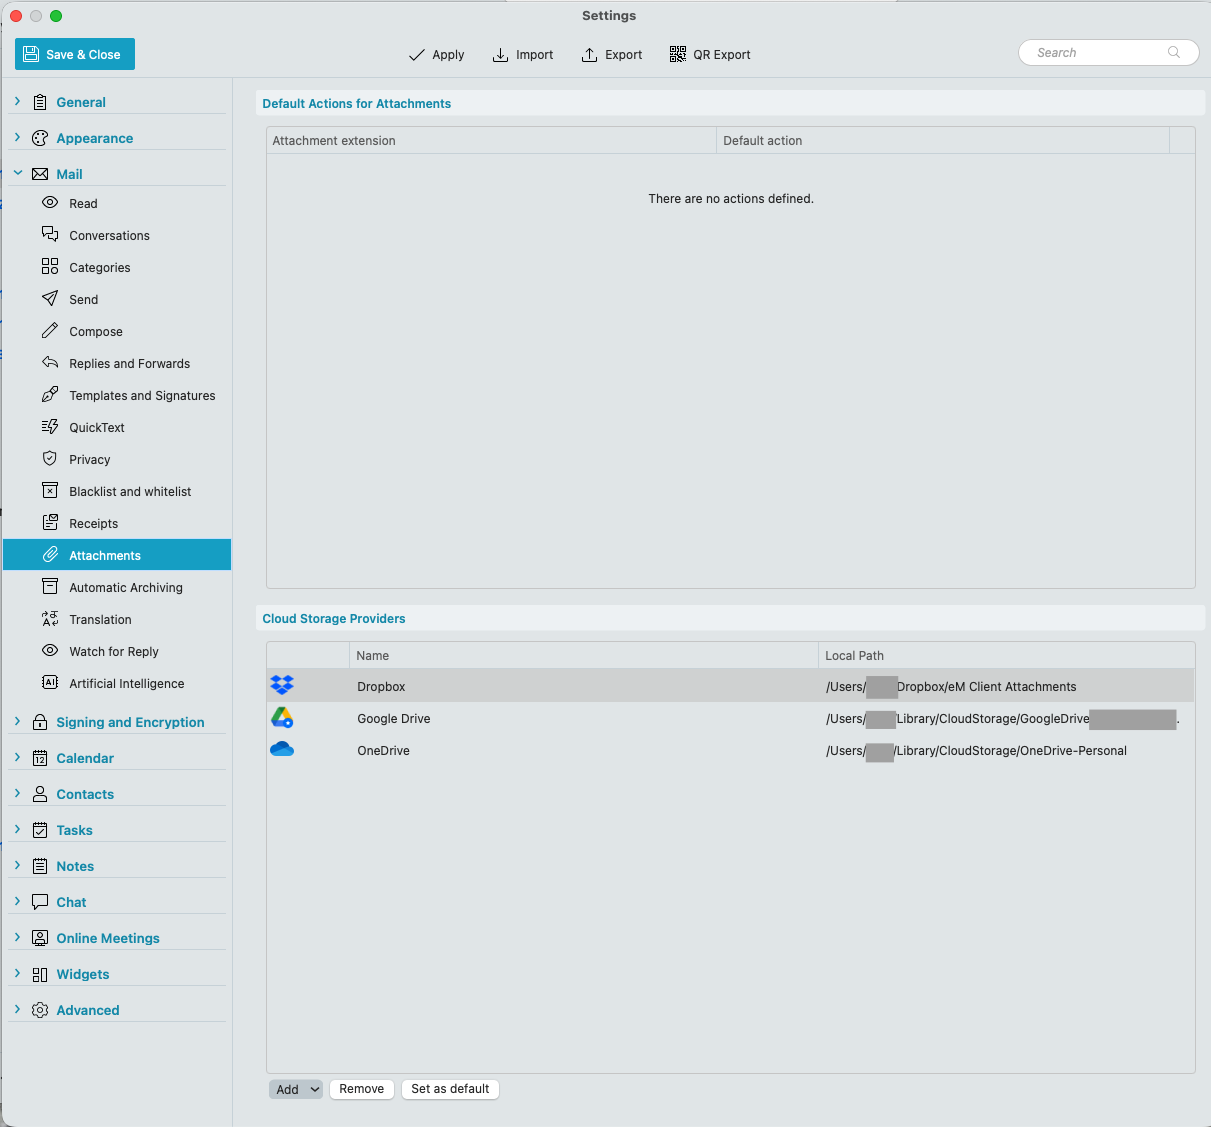The image size is (1211, 1127).
Task: Open the Replies and Forwards page
Action: coord(129,363)
